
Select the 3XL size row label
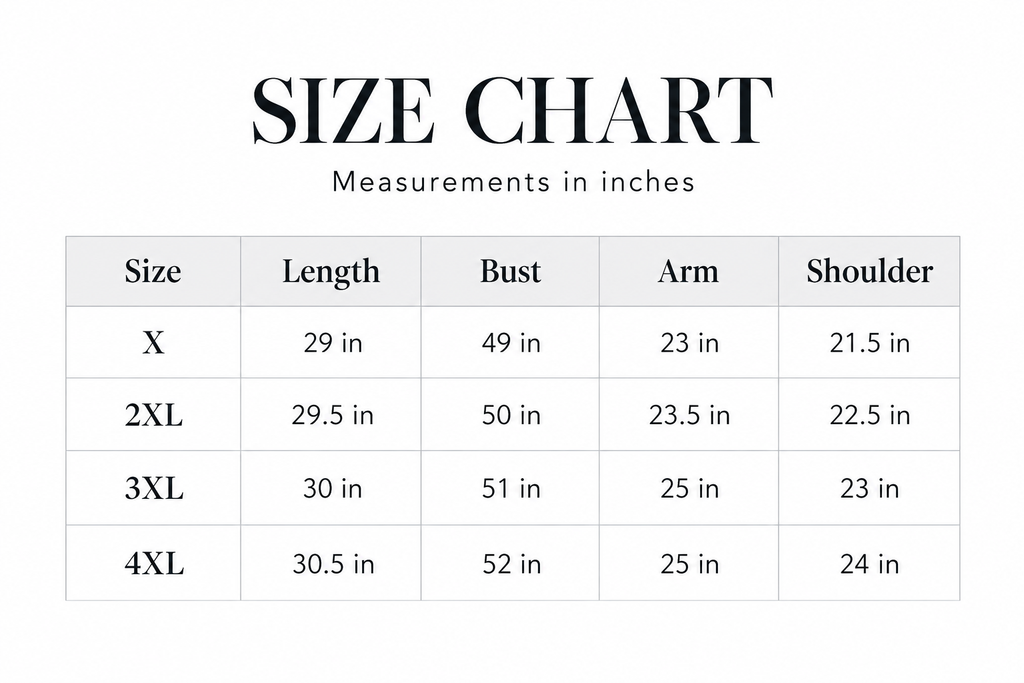coord(153,488)
